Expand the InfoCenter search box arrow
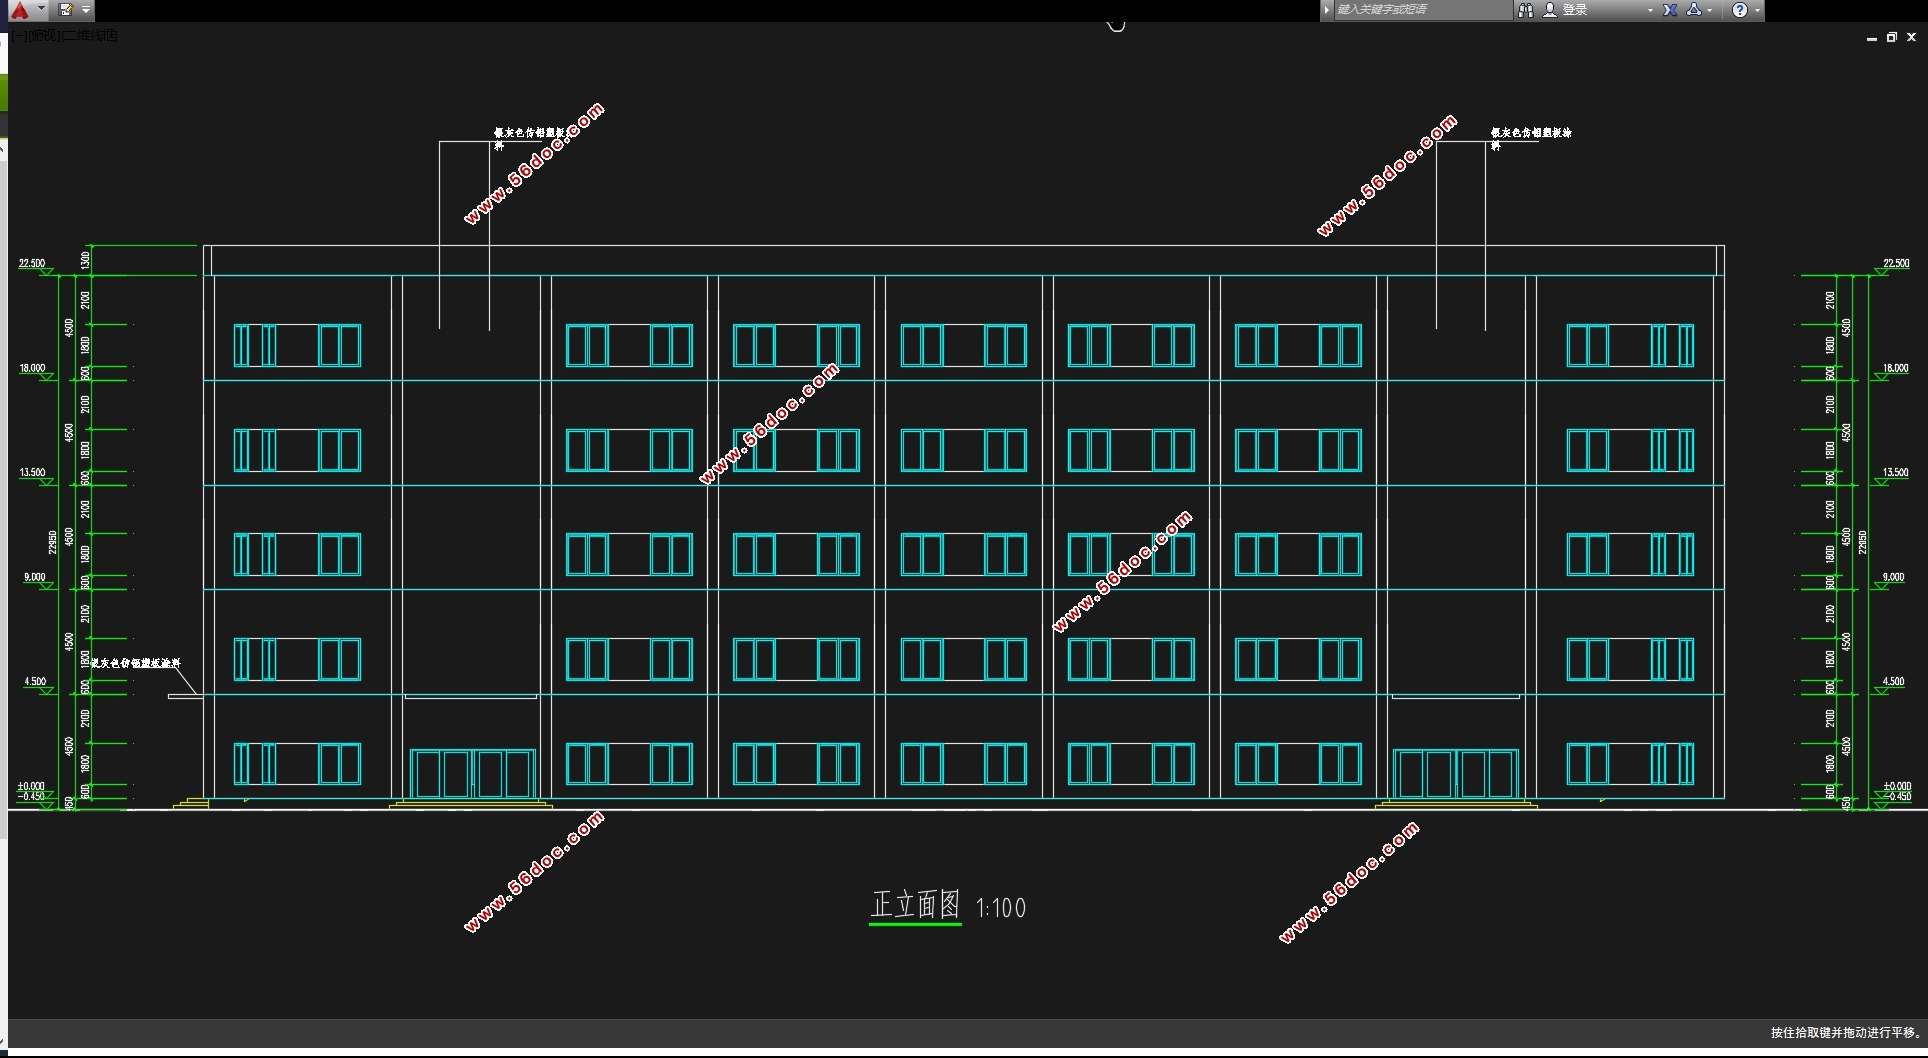Image resolution: width=1928 pixels, height=1058 pixels. 1327,10
